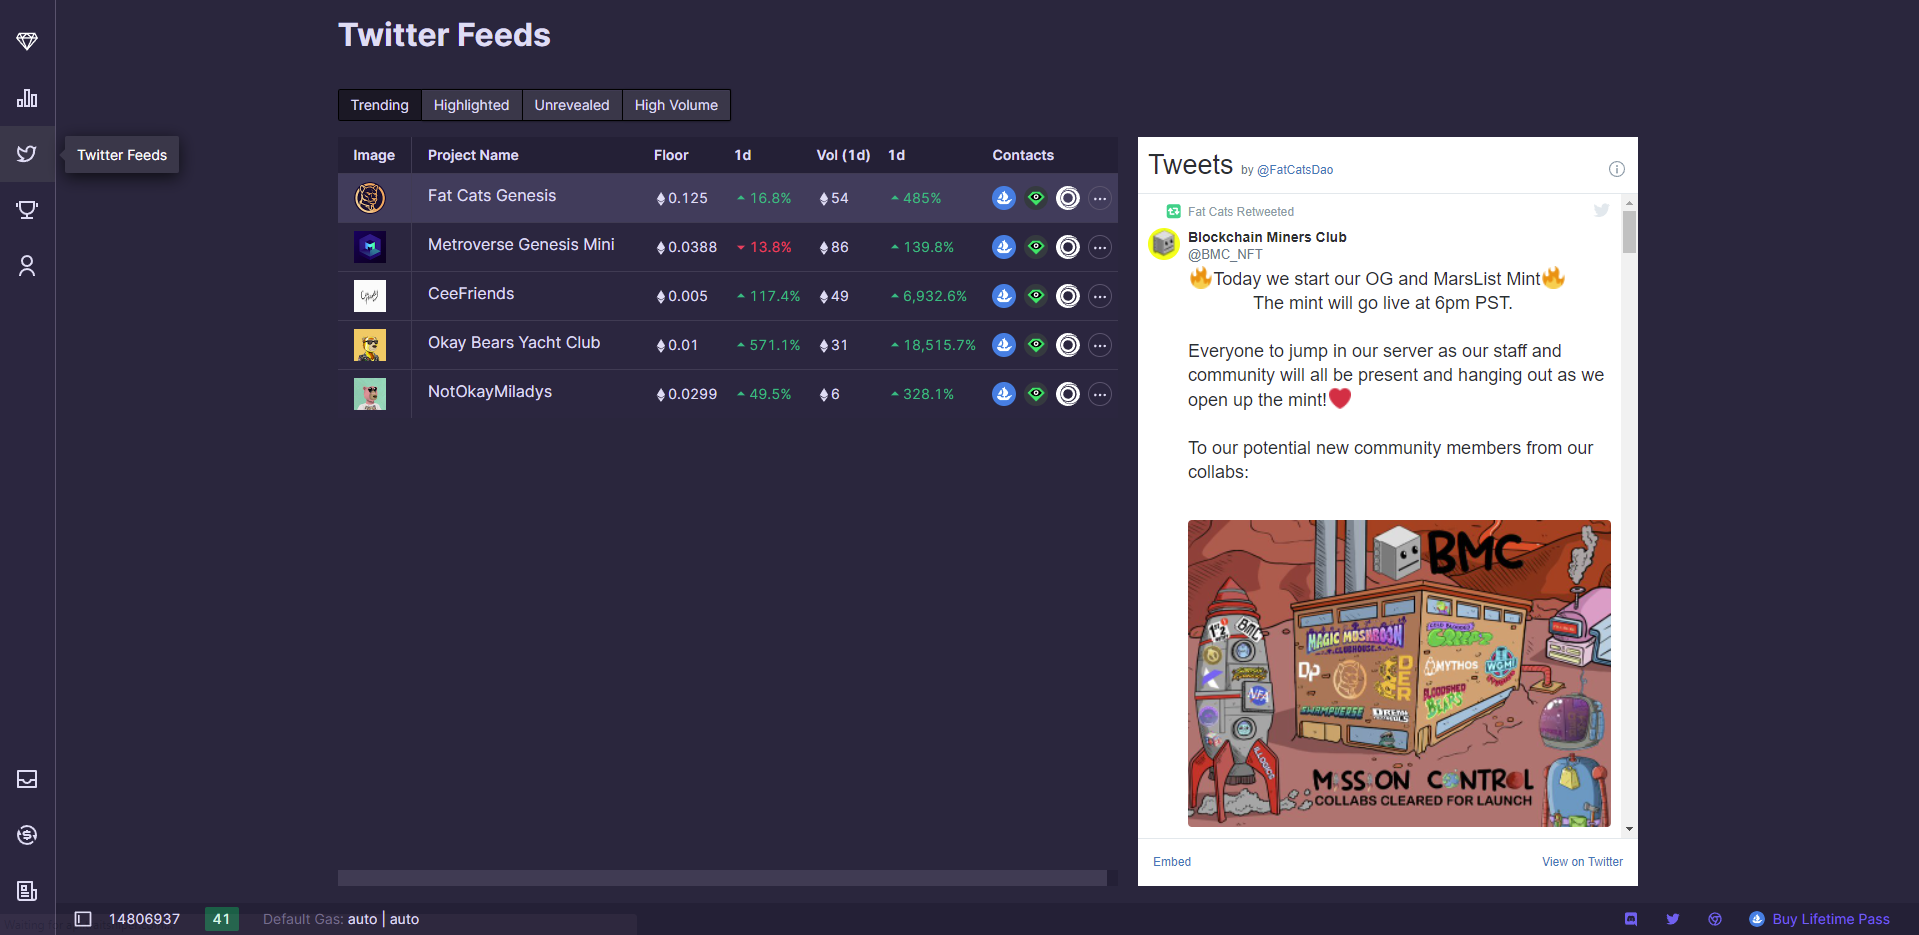1919x935 pixels.
Task: Switch to the Trending tab
Action: click(380, 105)
